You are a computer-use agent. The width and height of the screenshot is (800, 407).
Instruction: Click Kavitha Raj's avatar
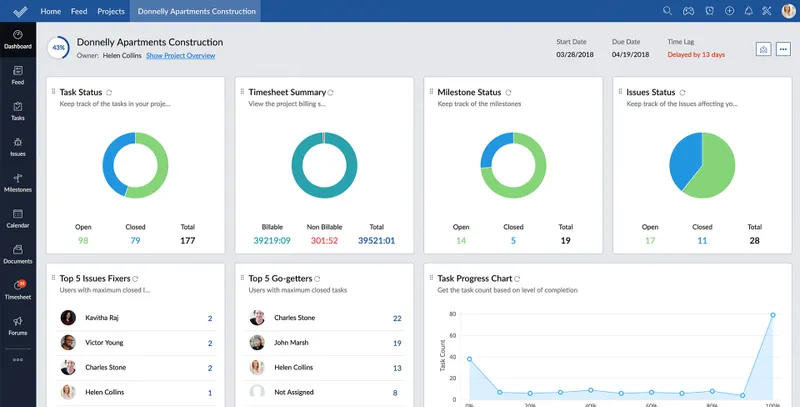point(68,318)
